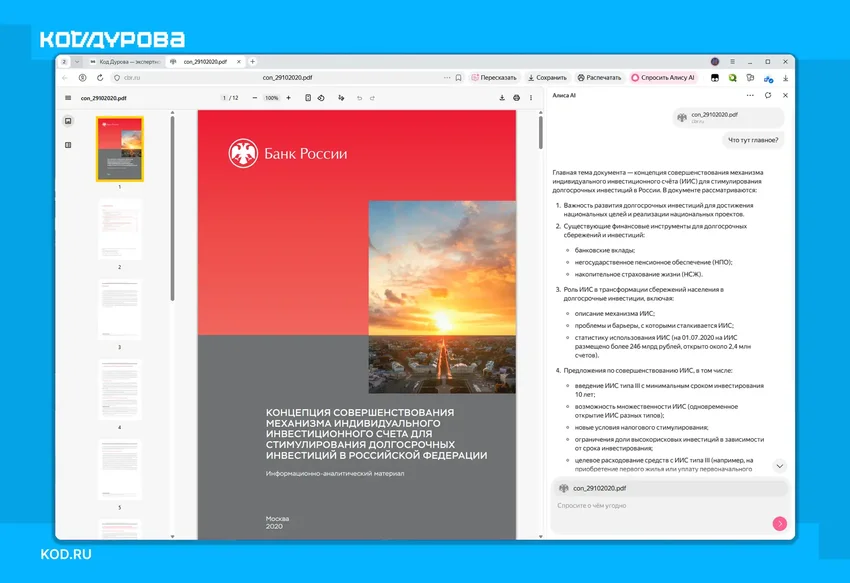
Task: Show page thumbnails view in sidebar
Action: pos(68,121)
